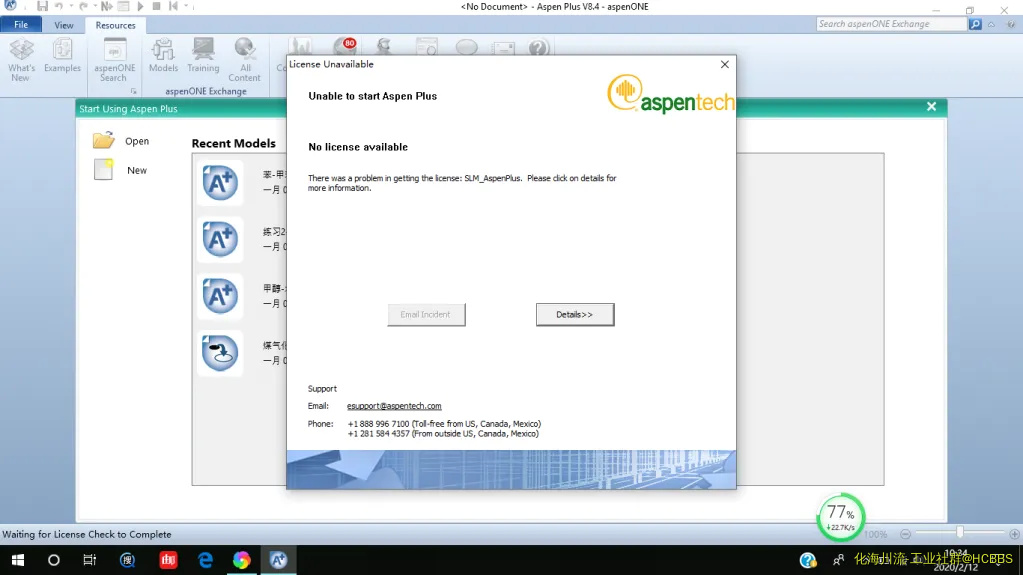Open the Edge browser on taskbar
Image resolution: width=1023 pixels, height=575 pixels.
206,560
